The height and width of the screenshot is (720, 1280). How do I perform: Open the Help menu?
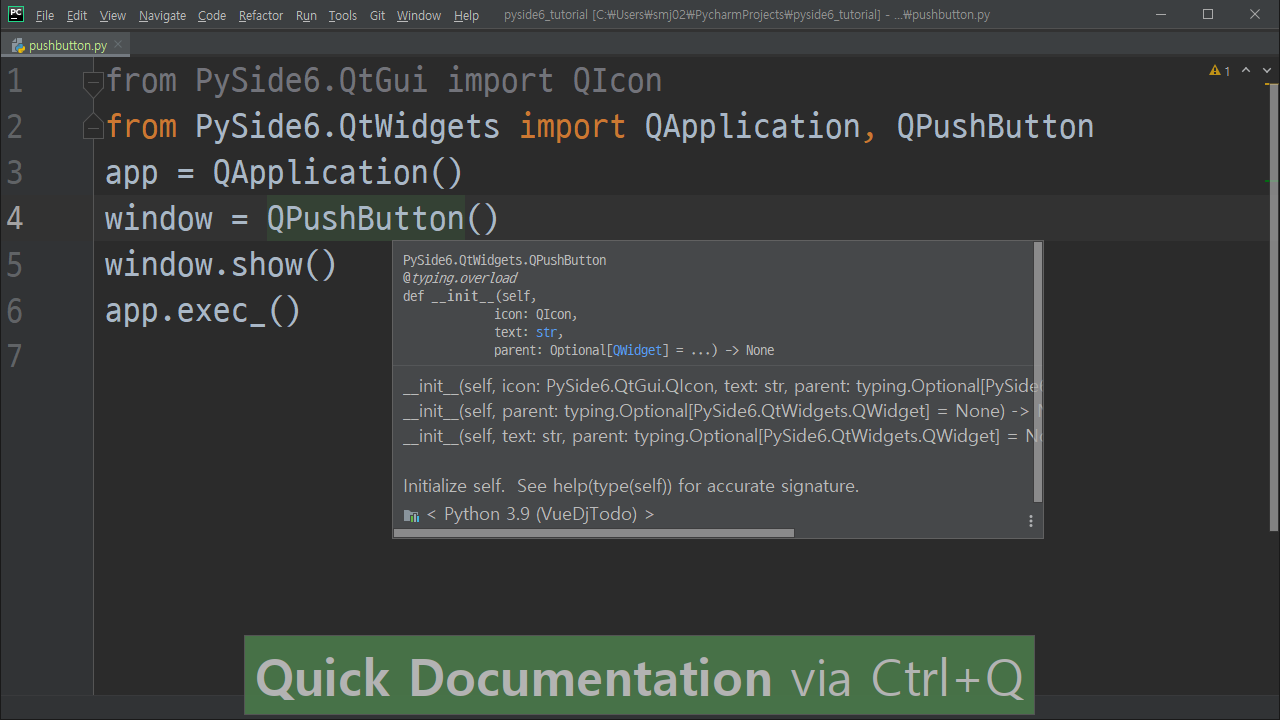click(x=466, y=15)
